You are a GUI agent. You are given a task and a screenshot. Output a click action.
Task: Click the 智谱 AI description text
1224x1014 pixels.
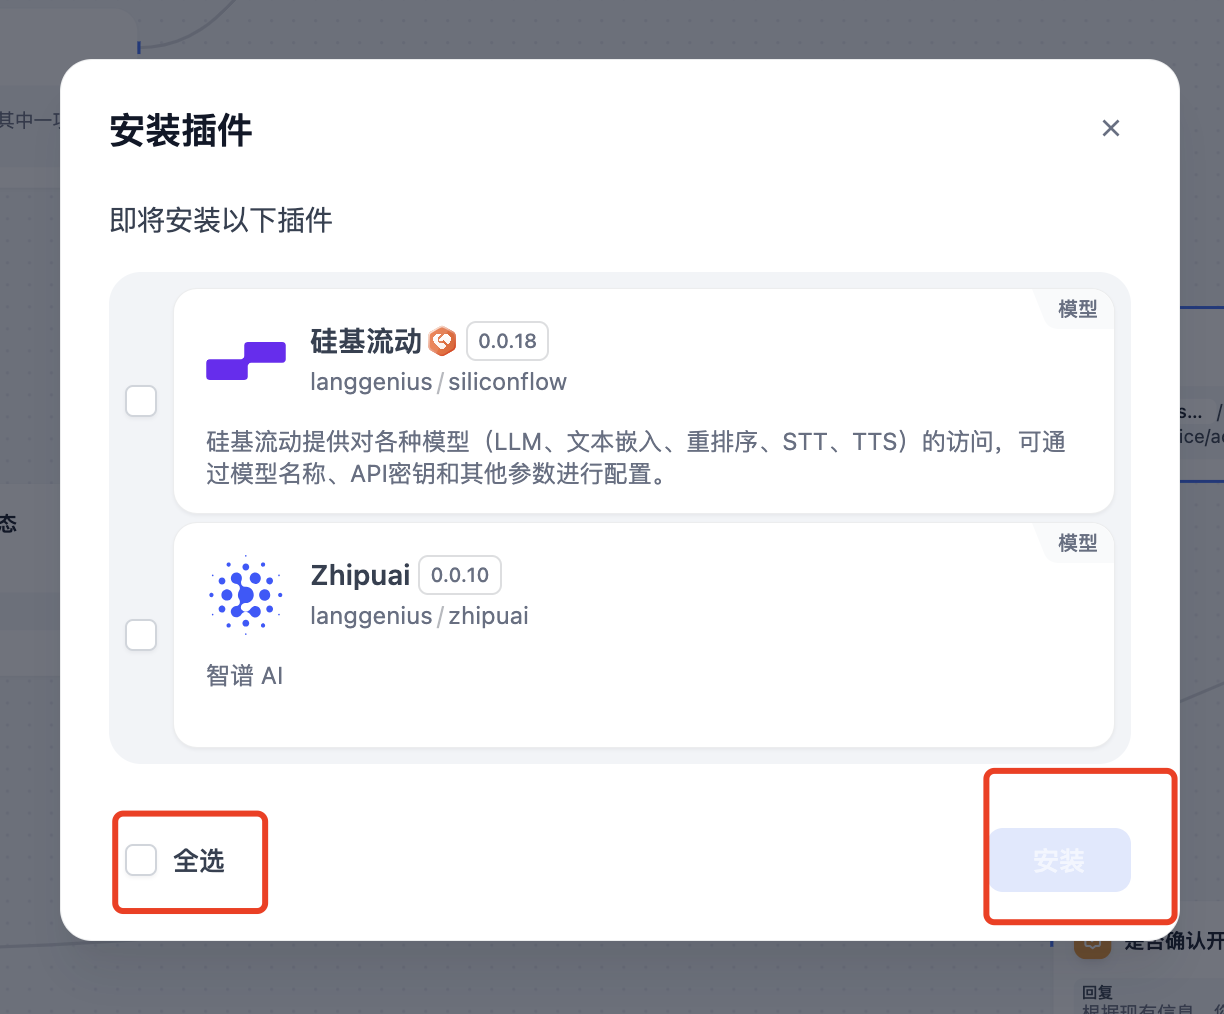tap(245, 676)
